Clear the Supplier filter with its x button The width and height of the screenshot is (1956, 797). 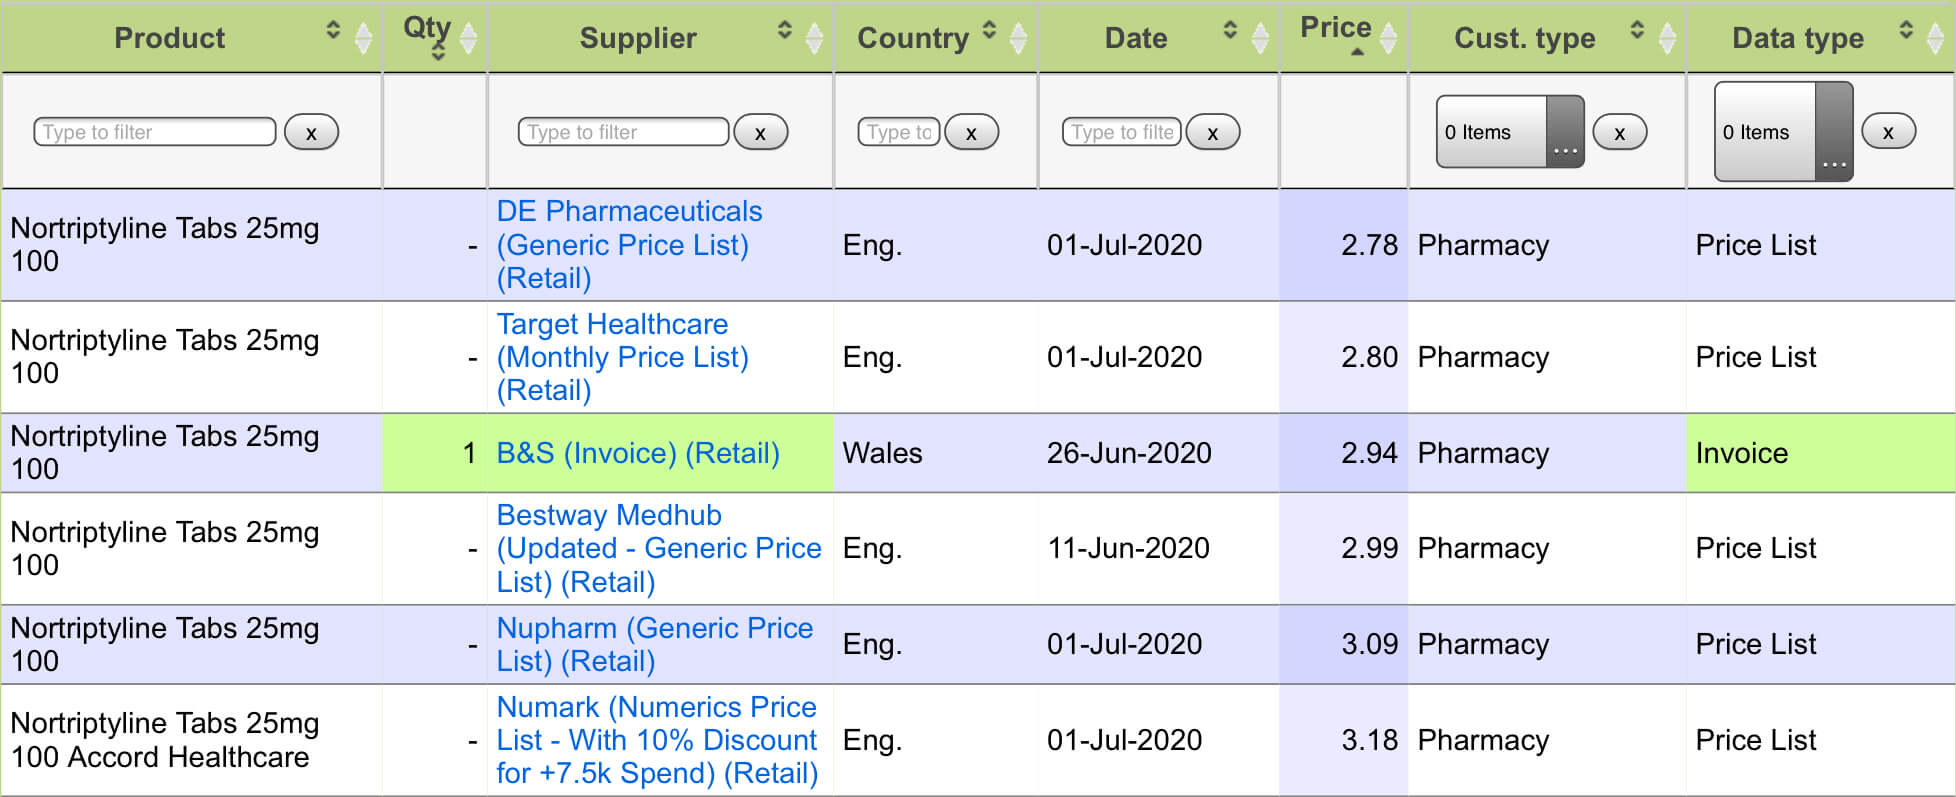(760, 132)
